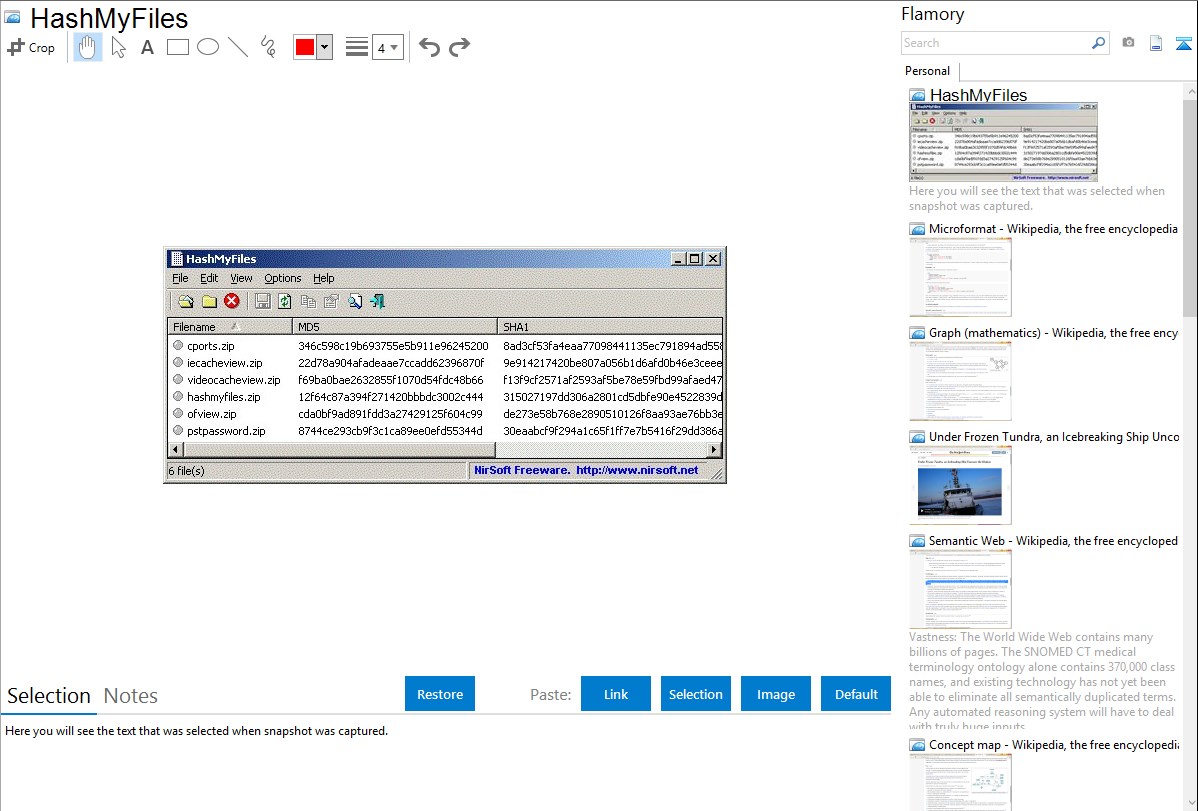The image size is (1198, 811).
Task: Open the Semantic Web snapshot thumbnail
Action: pos(960,589)
